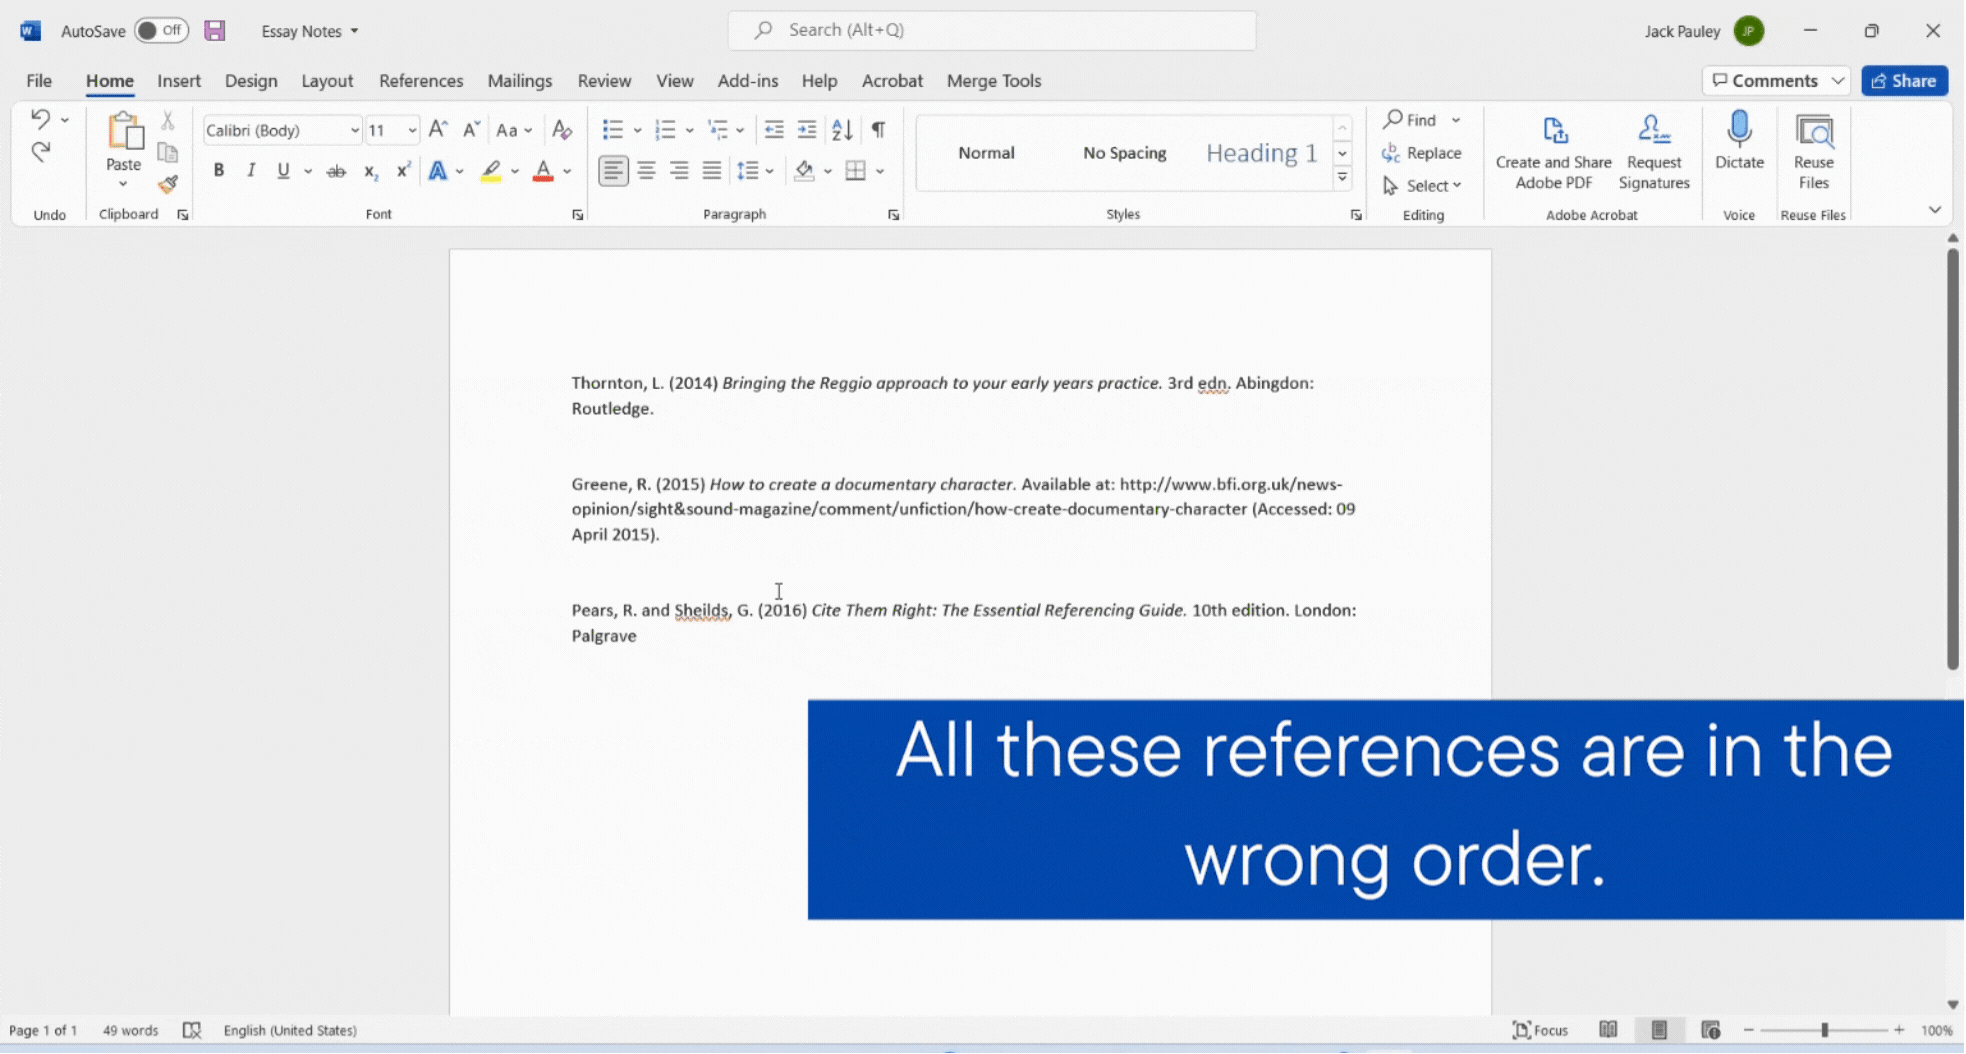Click the zoom slider handle

click(1824, 1030)
